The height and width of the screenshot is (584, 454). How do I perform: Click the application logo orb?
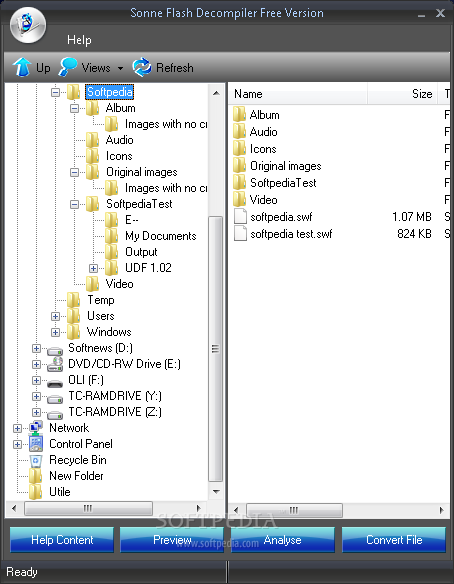coord(28,25)
